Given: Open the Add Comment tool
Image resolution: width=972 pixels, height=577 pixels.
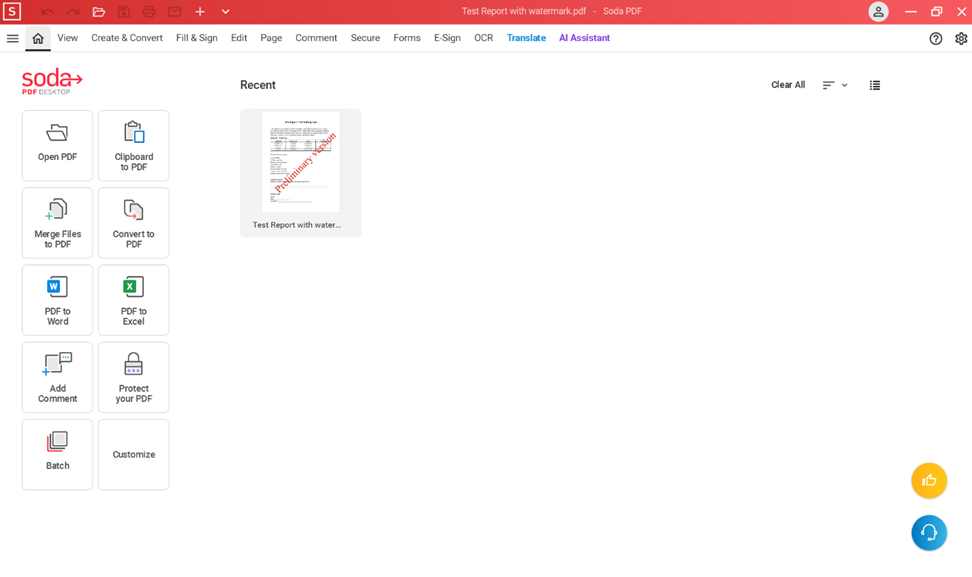Looking at the screenshot, I should click(x=57, y=377).
